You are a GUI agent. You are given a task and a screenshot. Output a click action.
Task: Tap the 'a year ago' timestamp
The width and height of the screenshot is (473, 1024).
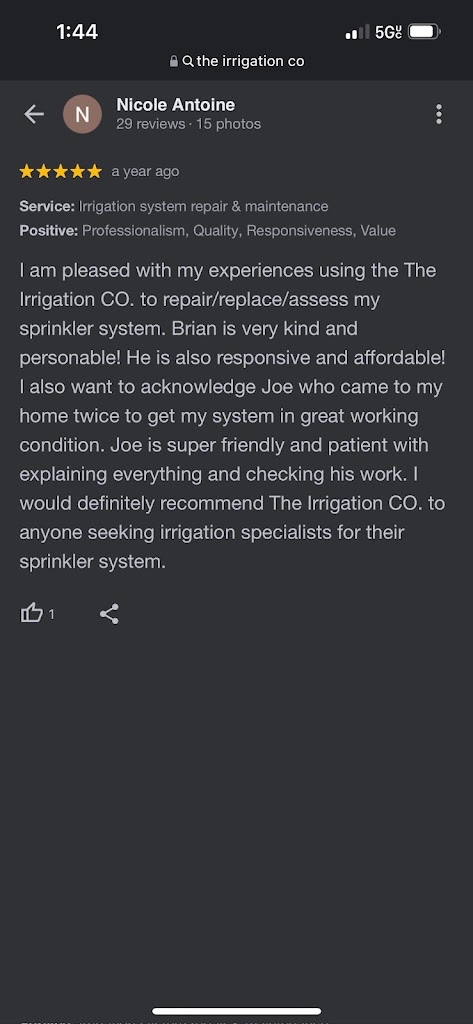[145, 172]
